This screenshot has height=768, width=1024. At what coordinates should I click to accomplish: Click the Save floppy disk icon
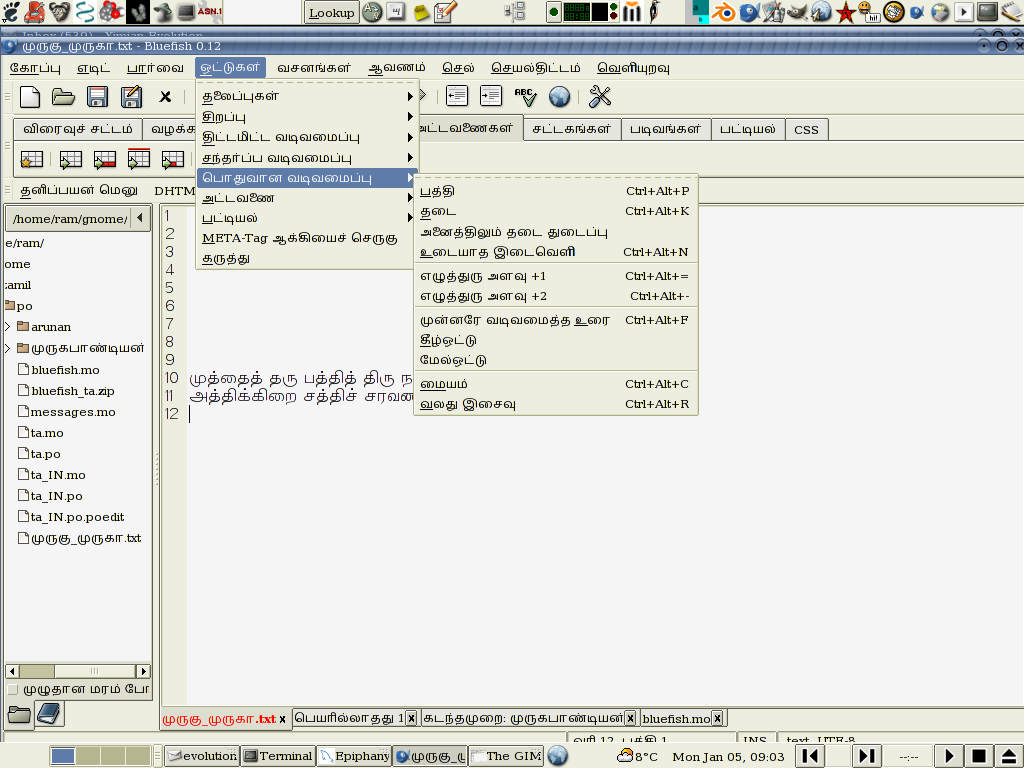(x=97, y=97)
